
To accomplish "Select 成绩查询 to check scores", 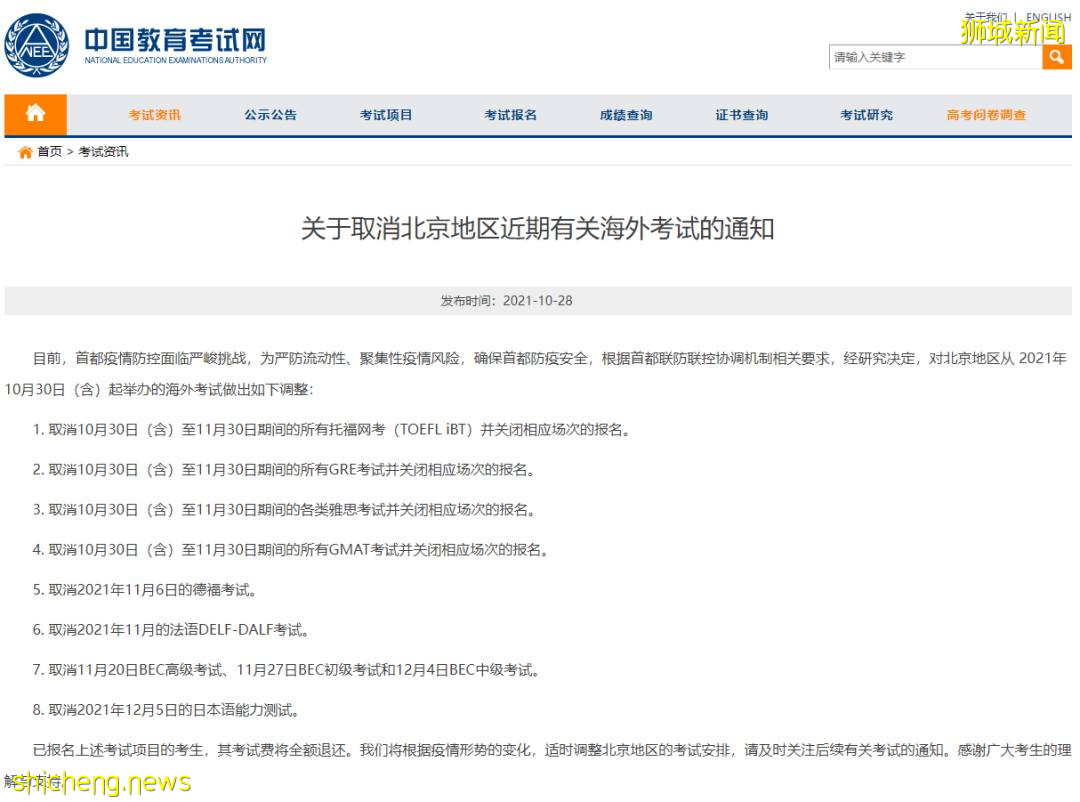I will (625, 114).
